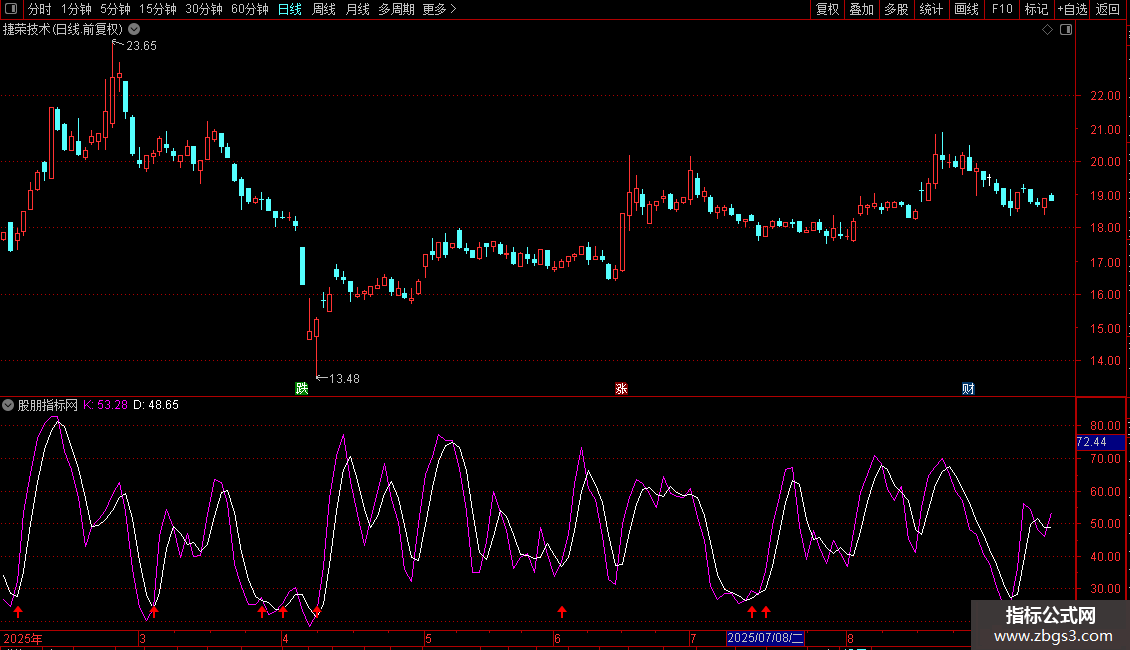
Task: Click month 7 on time axis
Action: pyautogui.click(x=693, y=638)
